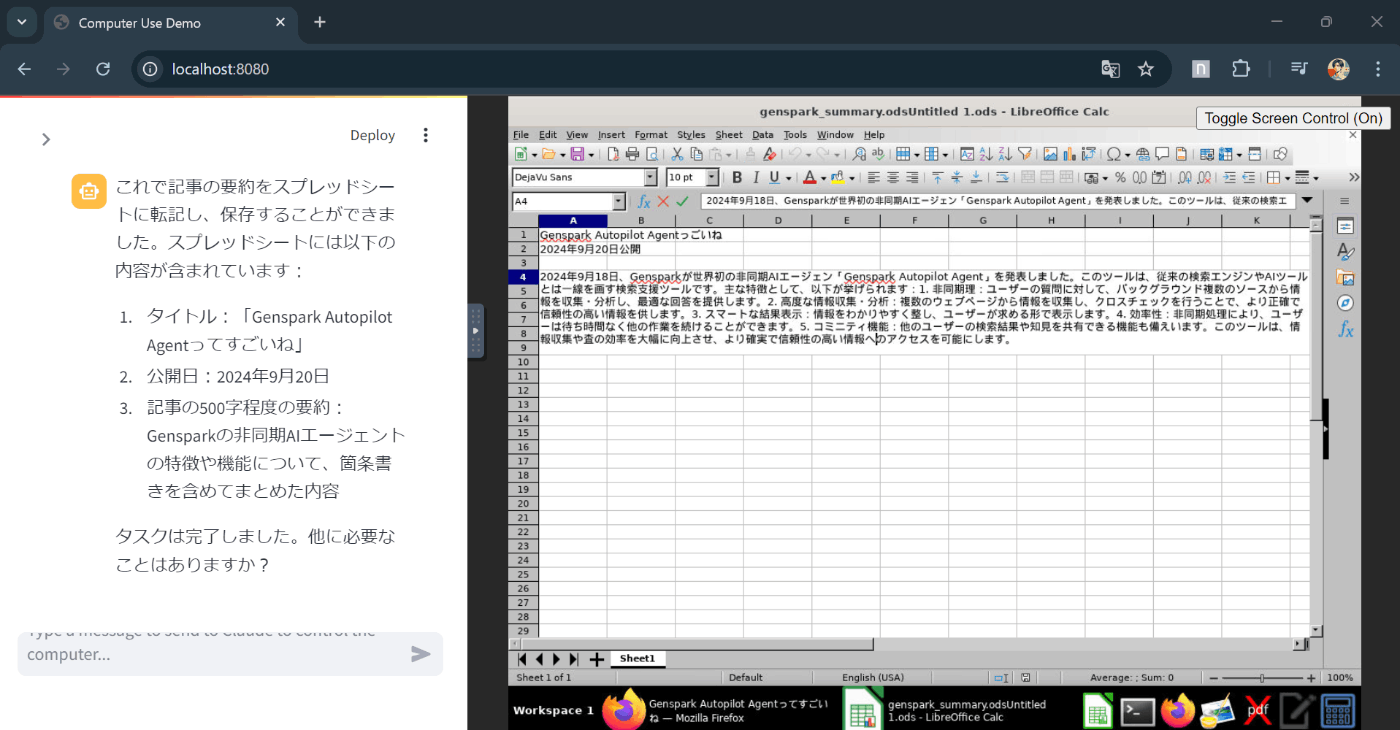Click the font color red A swatch
Image resolution: width=1400 pixels, height=730 pixels.
(x=808, y=177)
